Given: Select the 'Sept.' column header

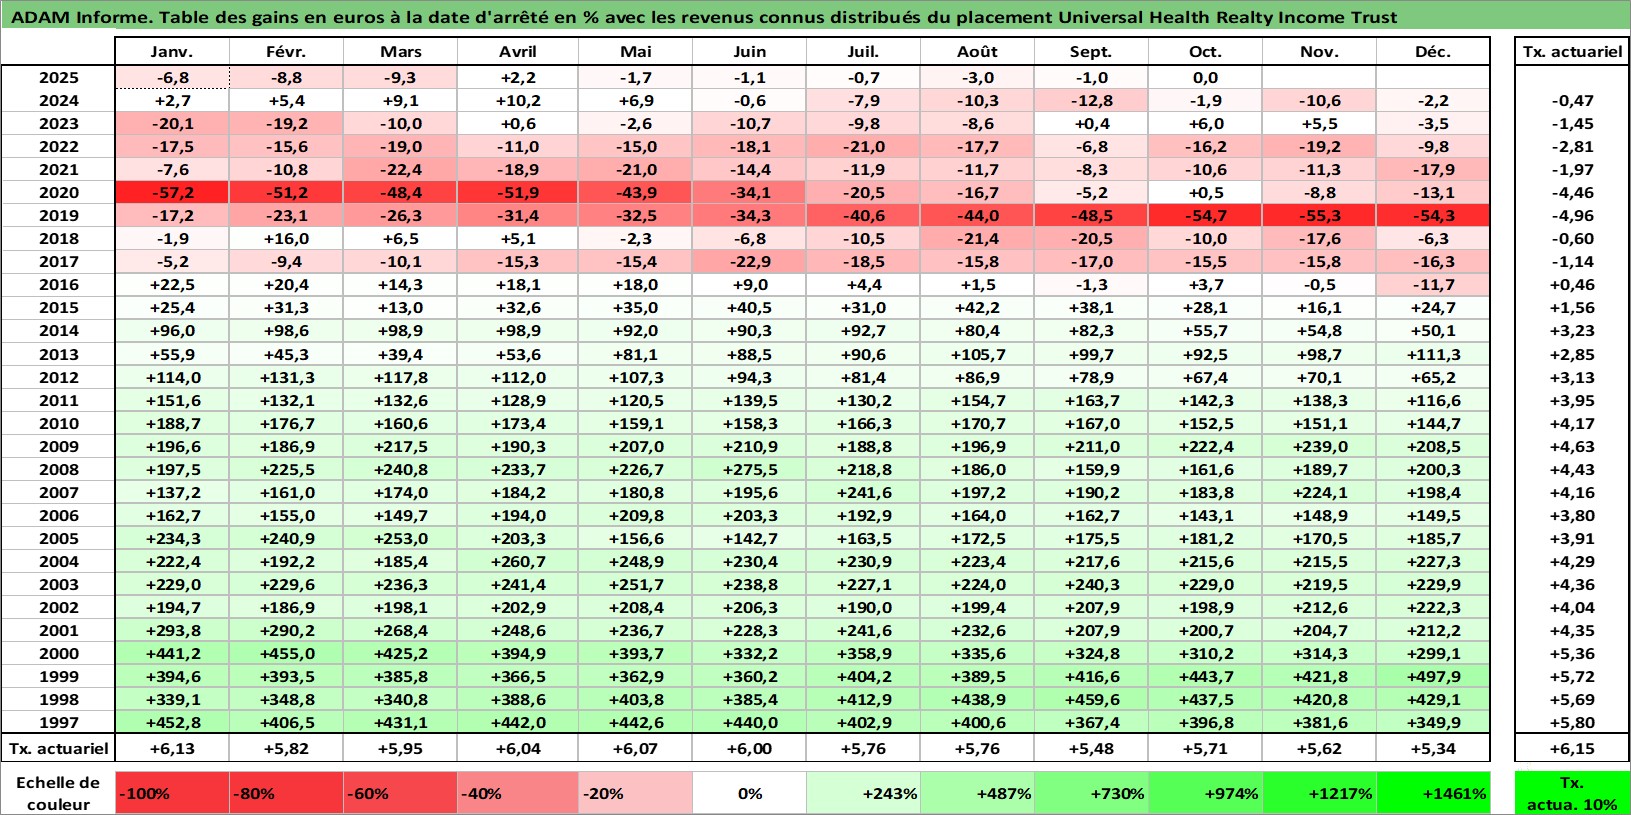Looking at the screenshot, I should (x=1092, y=52).
